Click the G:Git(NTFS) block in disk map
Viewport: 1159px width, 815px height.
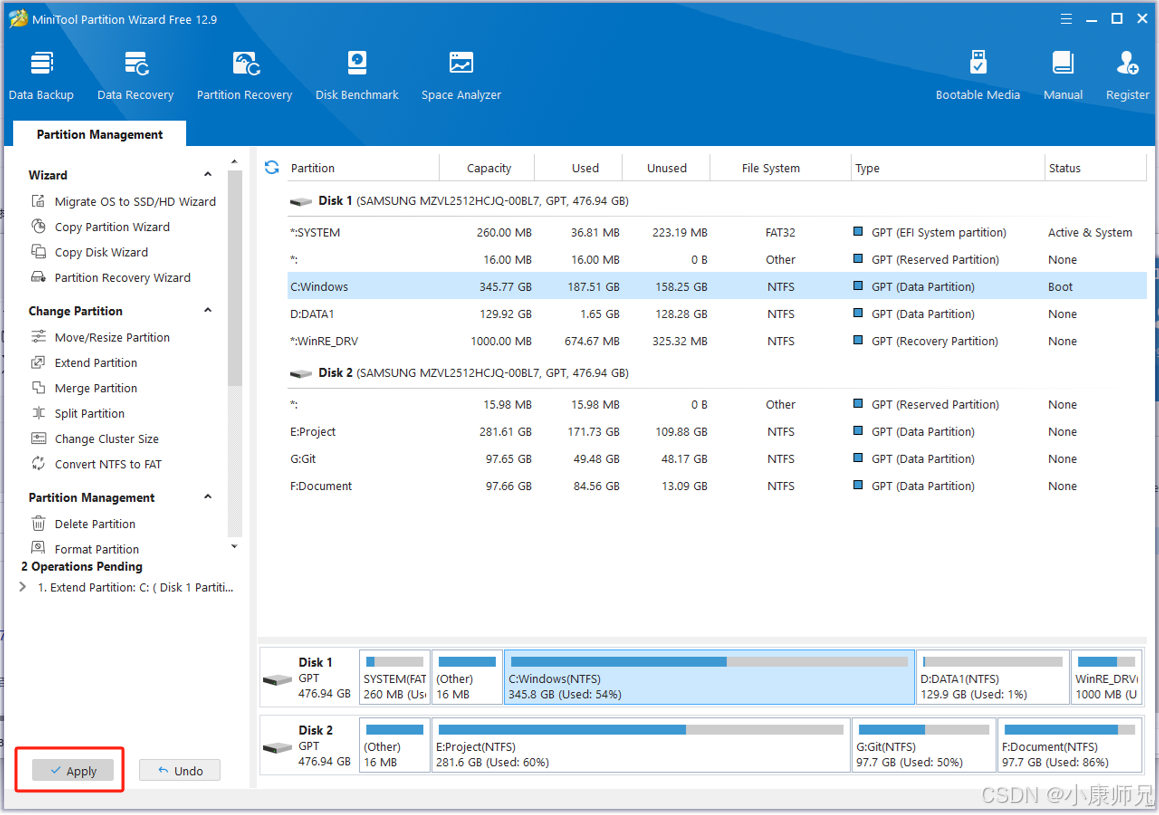pos(924,746)
